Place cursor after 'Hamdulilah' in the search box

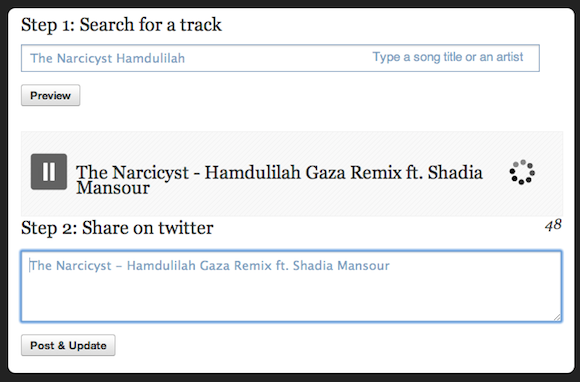(x=185, y=58)
